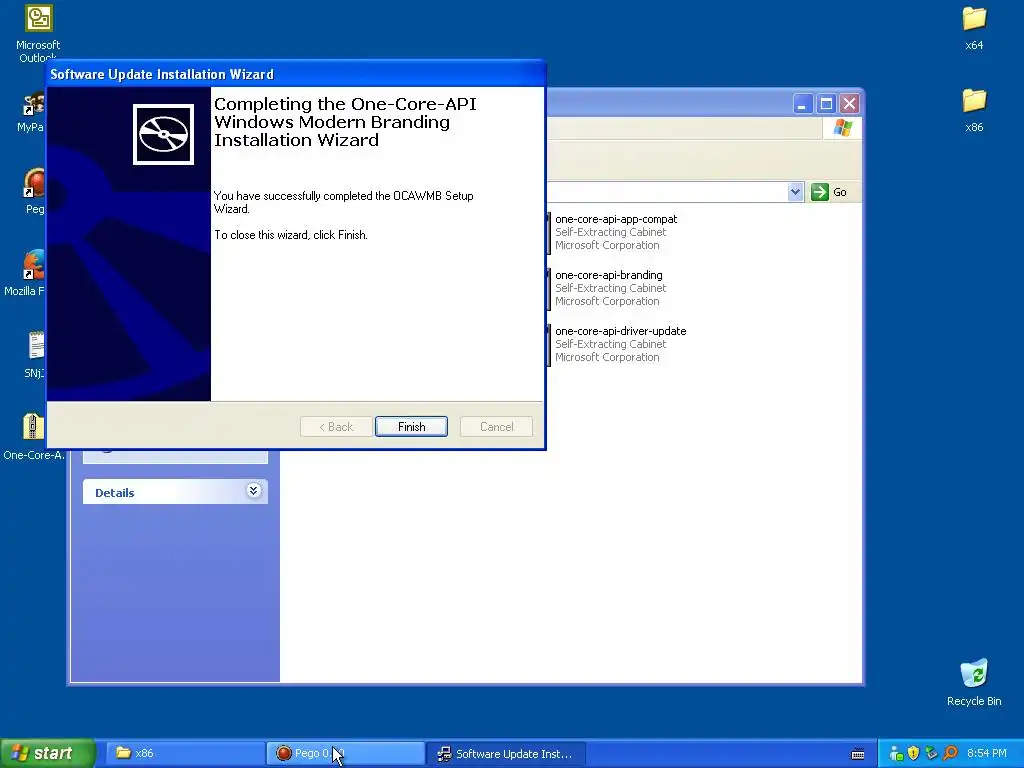Click the on-screen keyboard taskbar icon
The image size is (1024, 768).
858,754
